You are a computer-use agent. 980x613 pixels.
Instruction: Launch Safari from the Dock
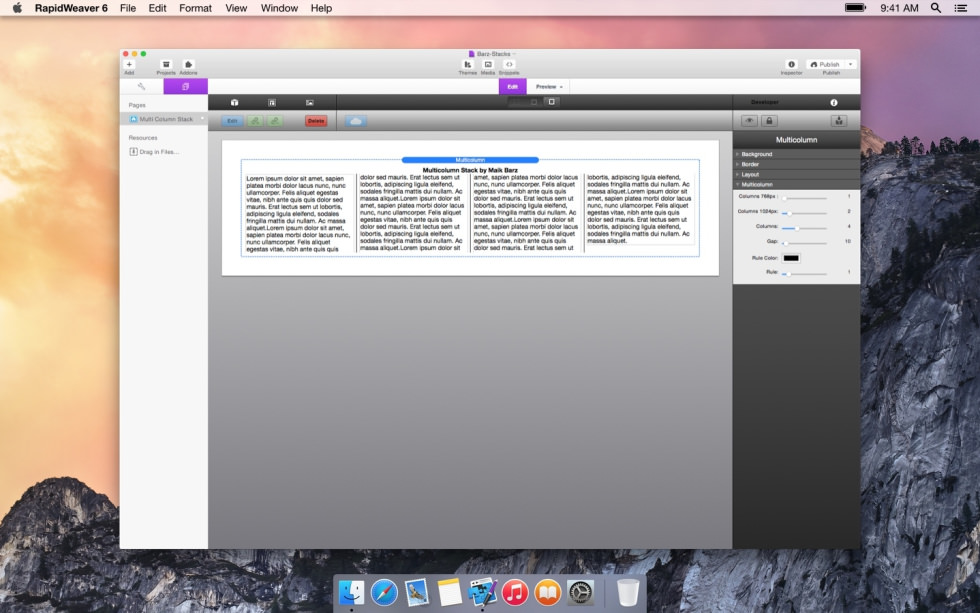[384, 592]
